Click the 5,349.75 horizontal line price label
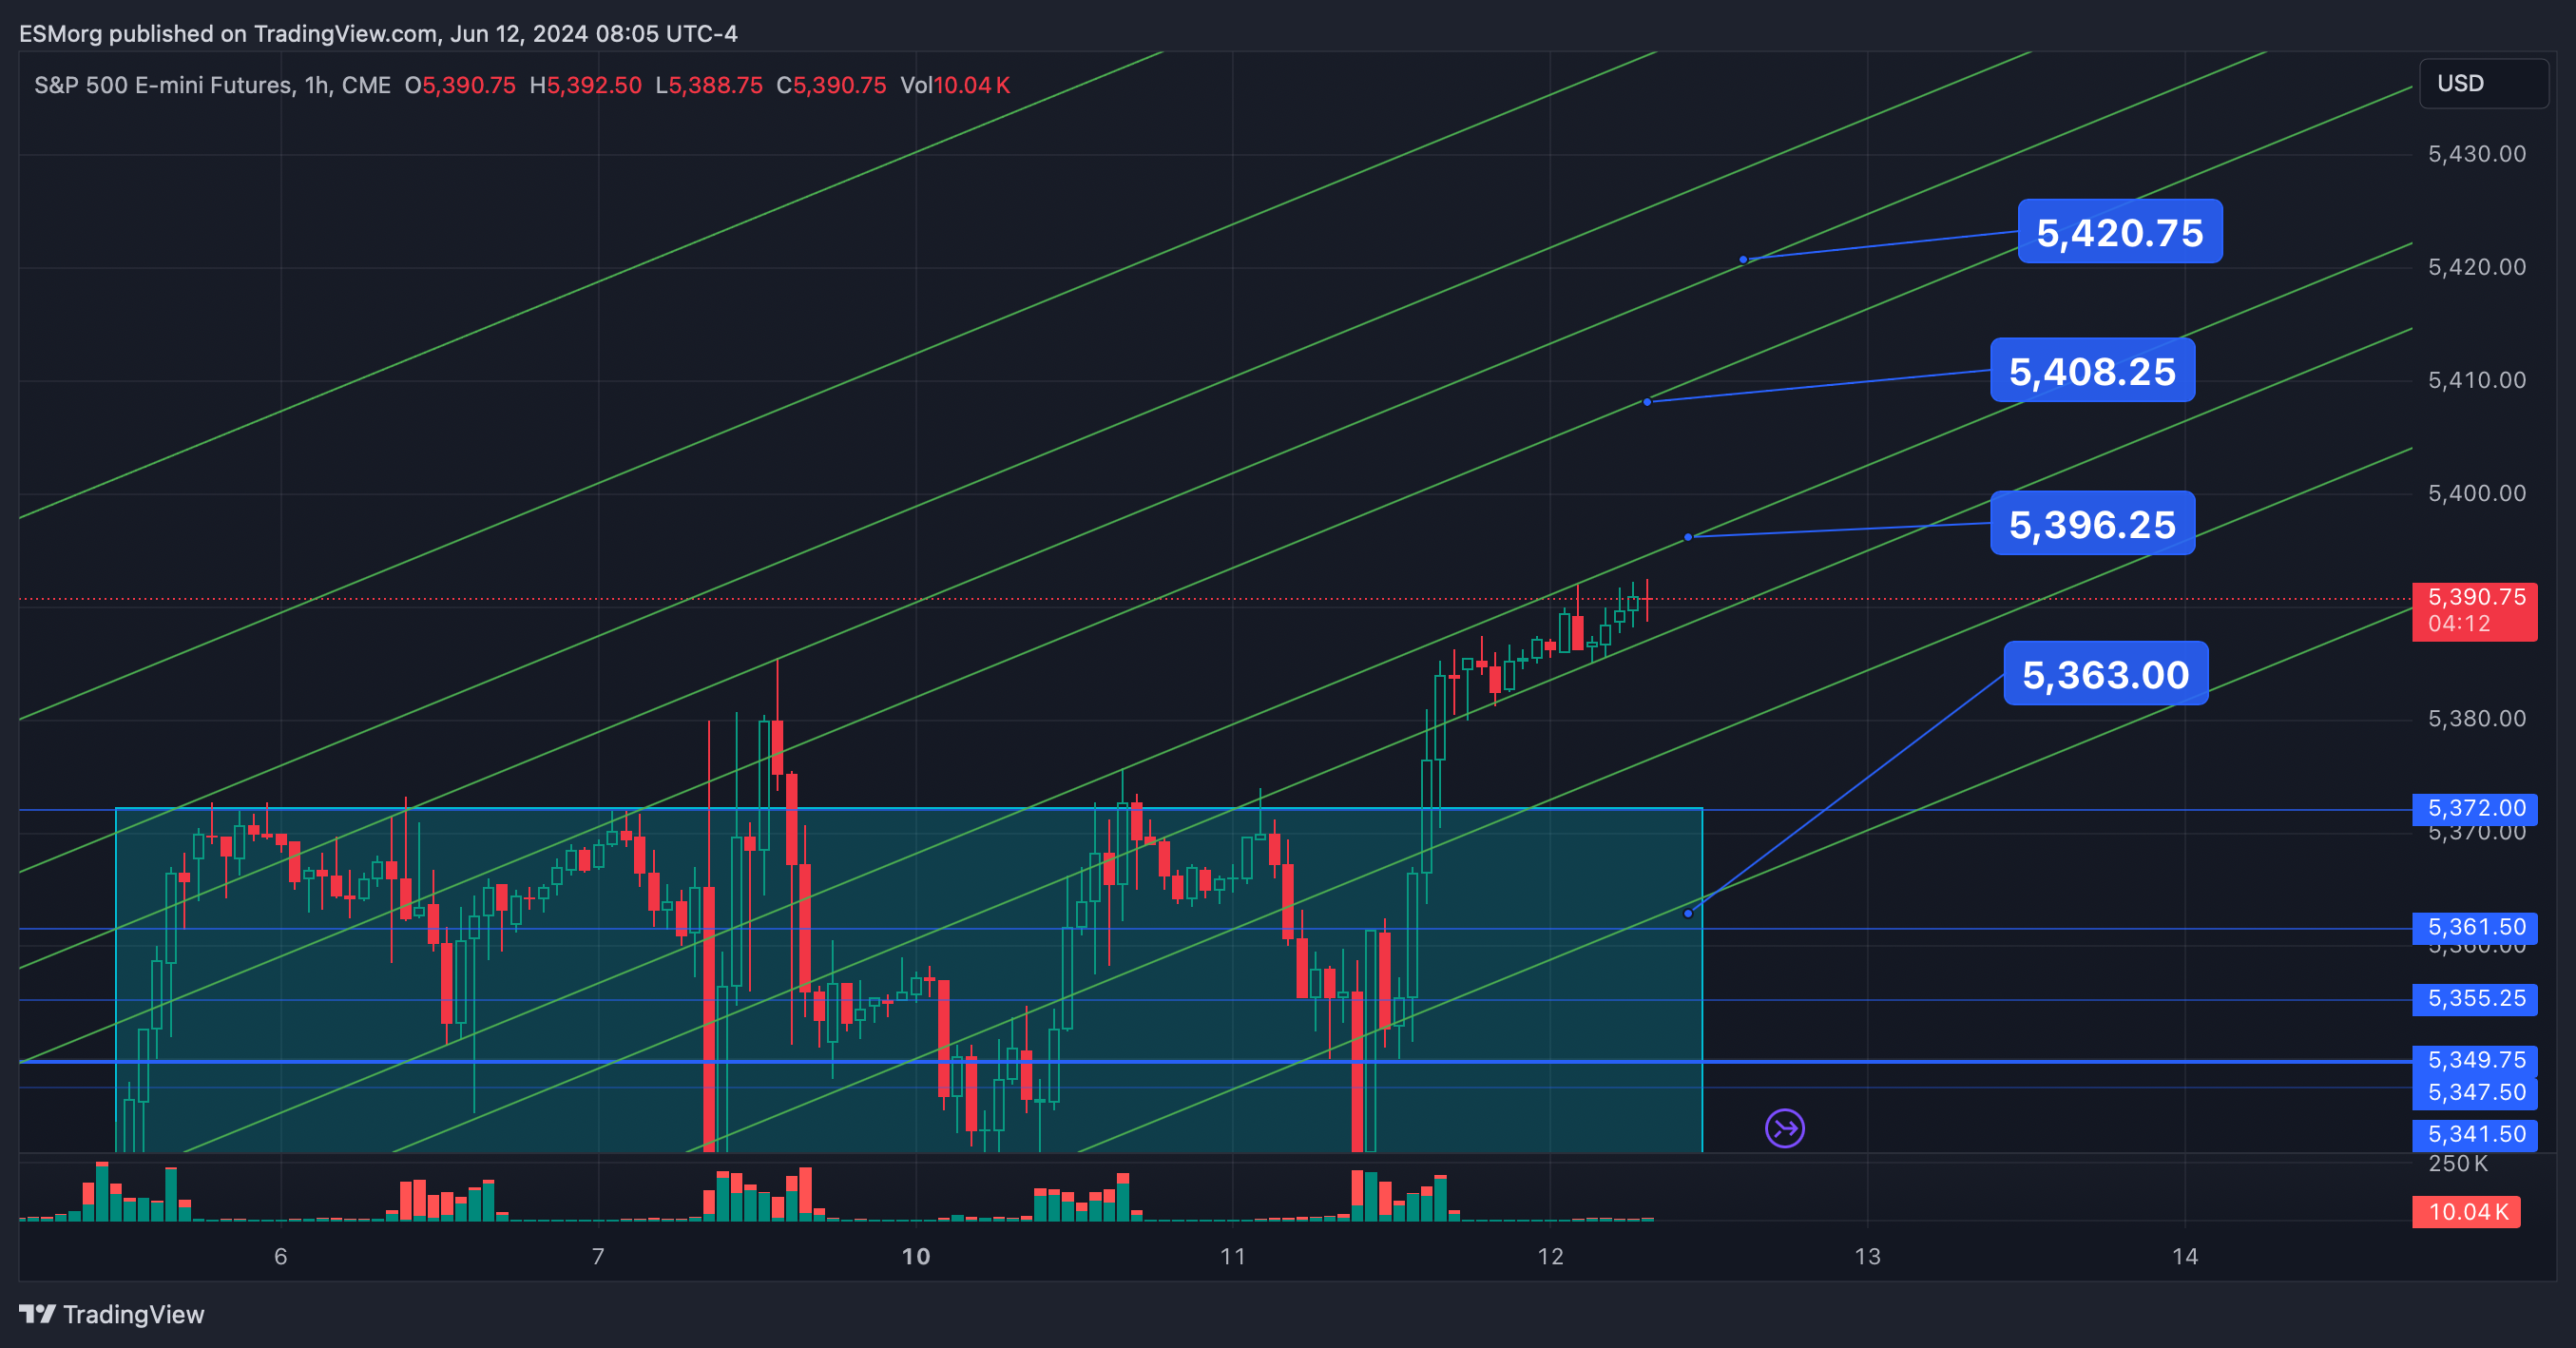 (x=2475, y=1060)
